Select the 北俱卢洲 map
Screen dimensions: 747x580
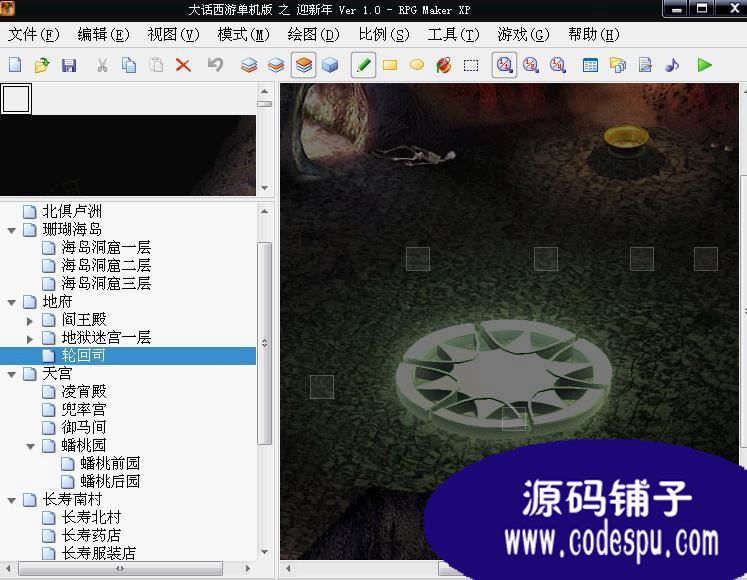71,211
